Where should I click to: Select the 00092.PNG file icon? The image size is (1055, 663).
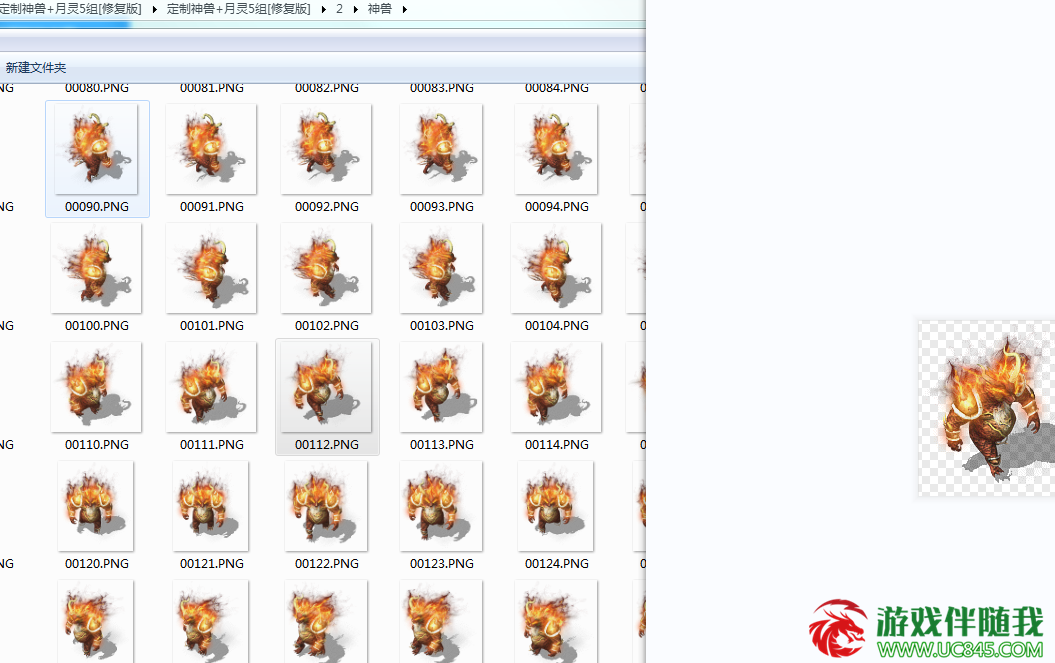pos(326,149)
